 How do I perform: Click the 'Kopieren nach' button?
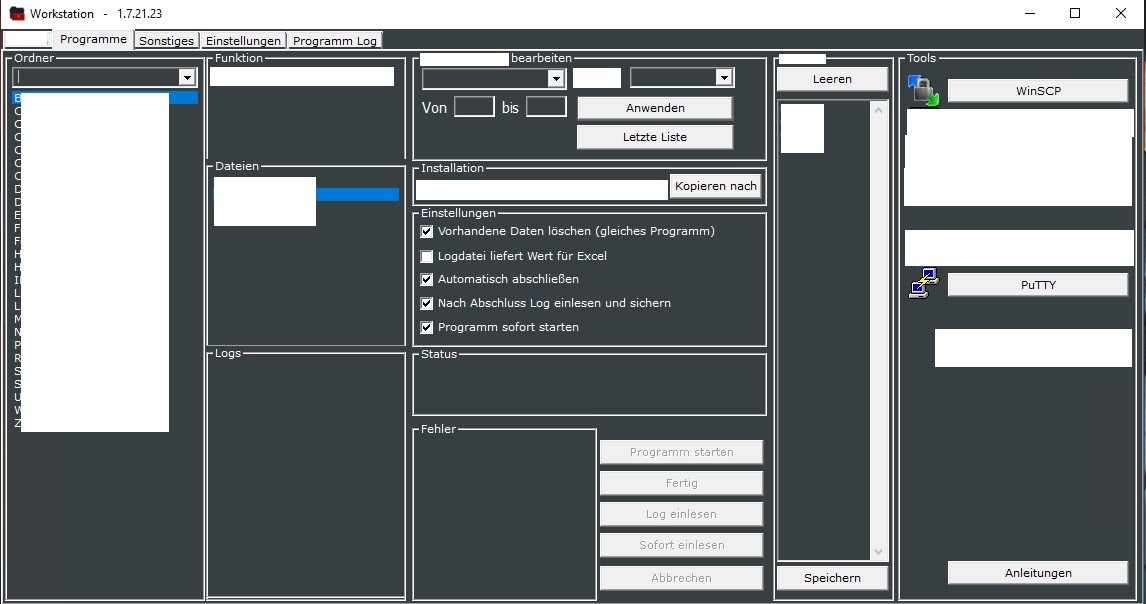[715, 186]
